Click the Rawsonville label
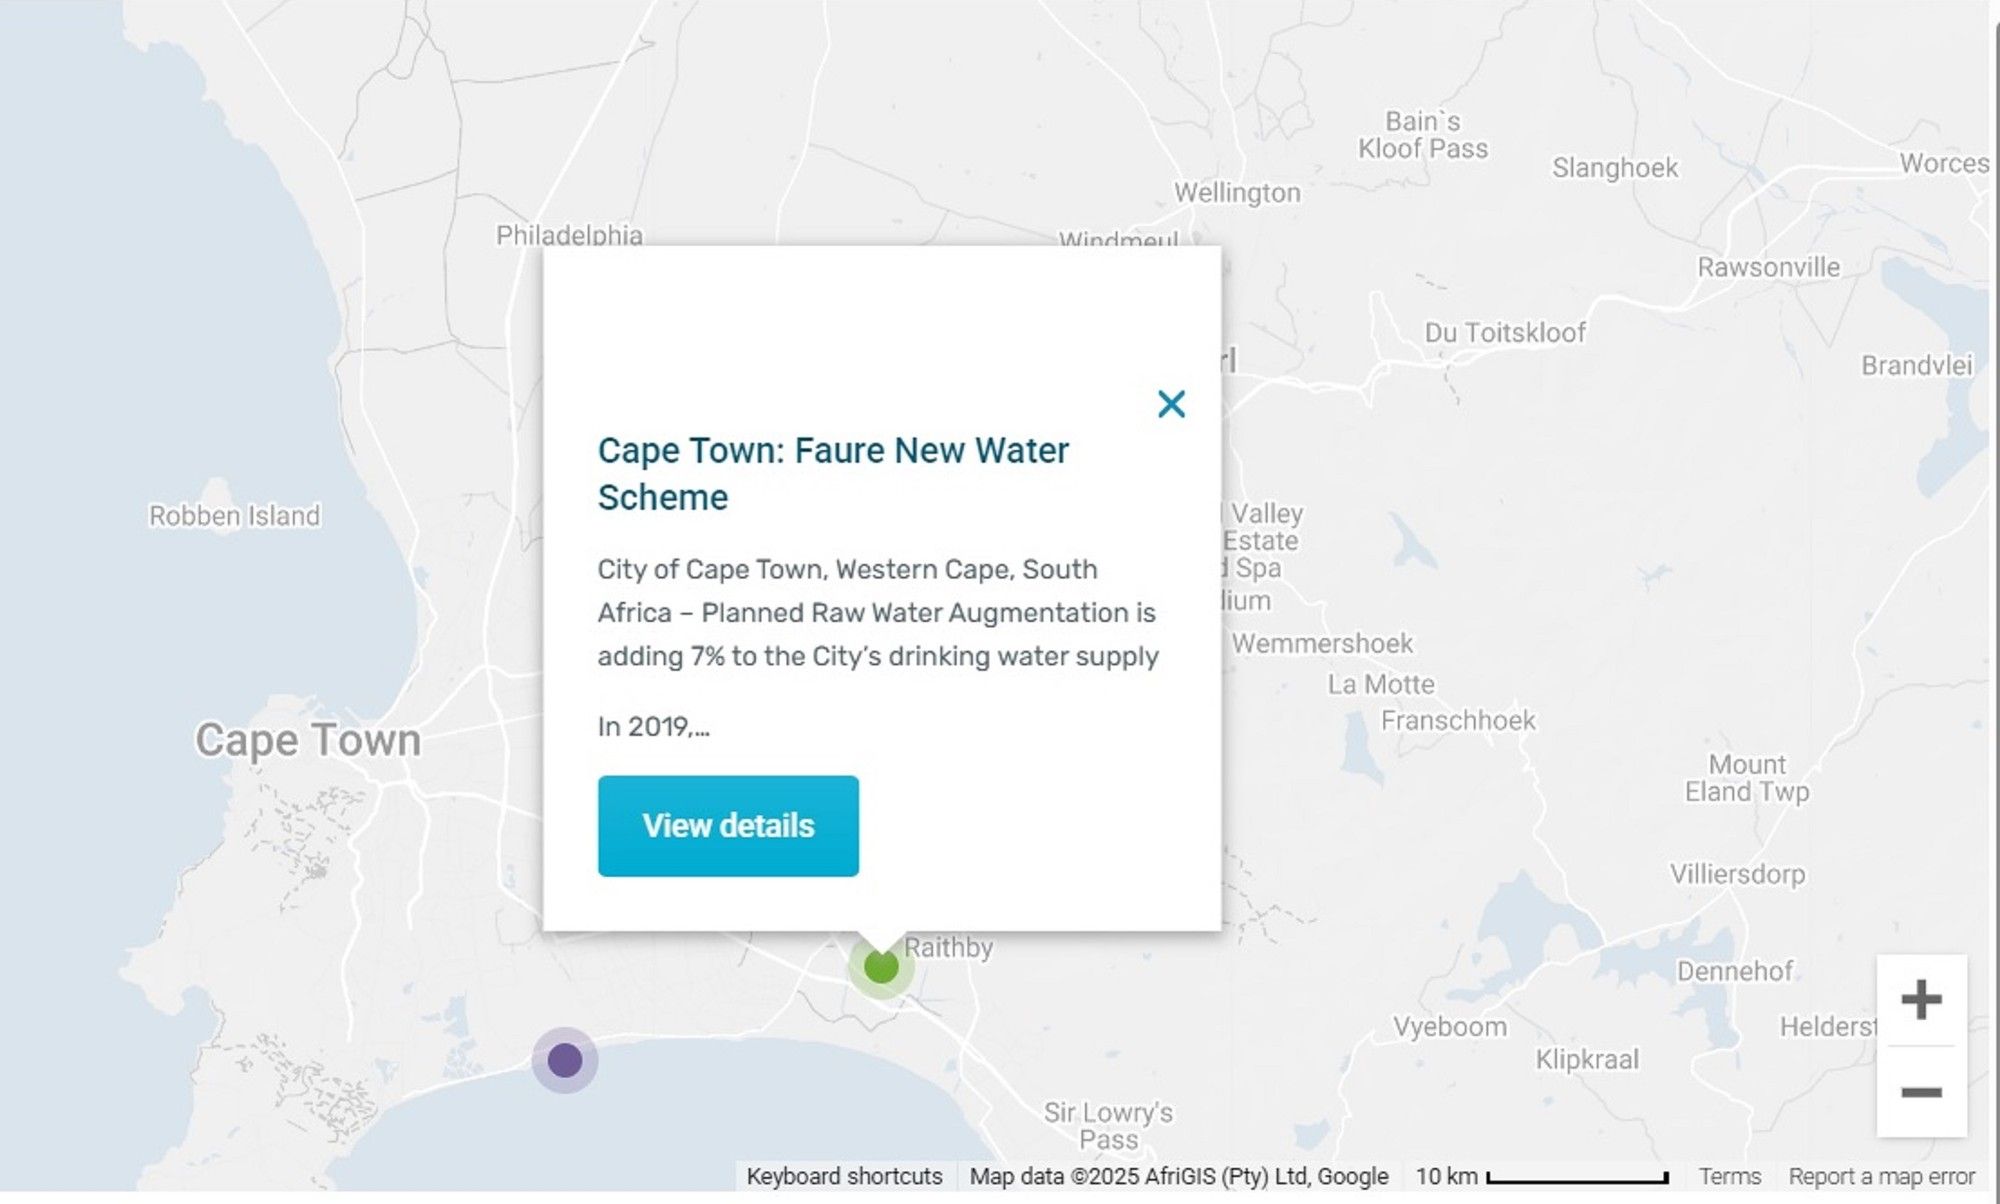The height and width of the screenshot is (1204, 2000). tap(1768, 267)
